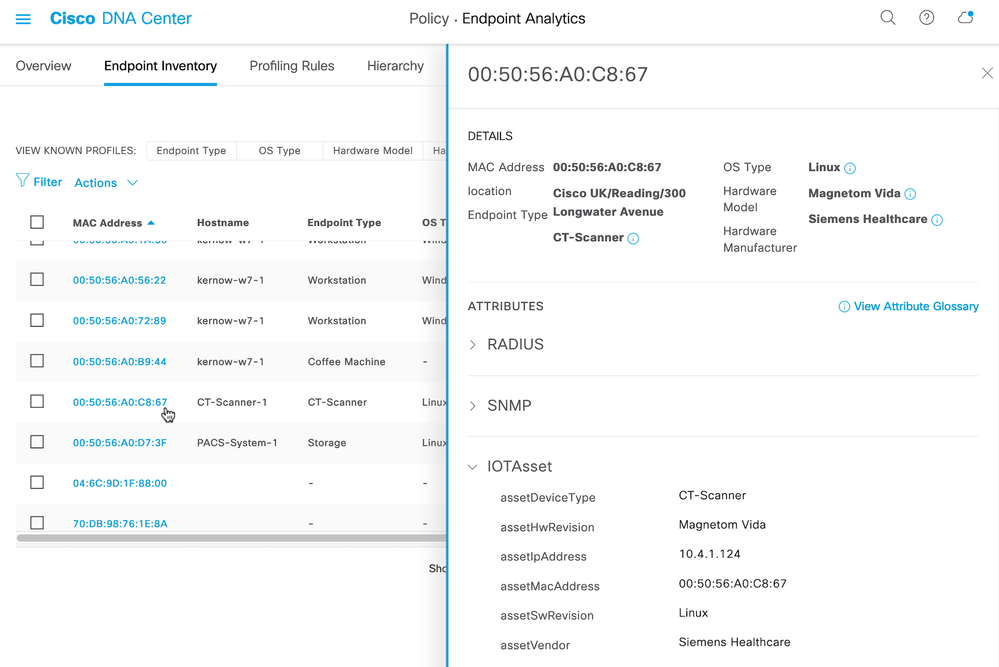
Task: Open endpoint 04:6C:9D:1F:88:00
Action: coord(120,484)
